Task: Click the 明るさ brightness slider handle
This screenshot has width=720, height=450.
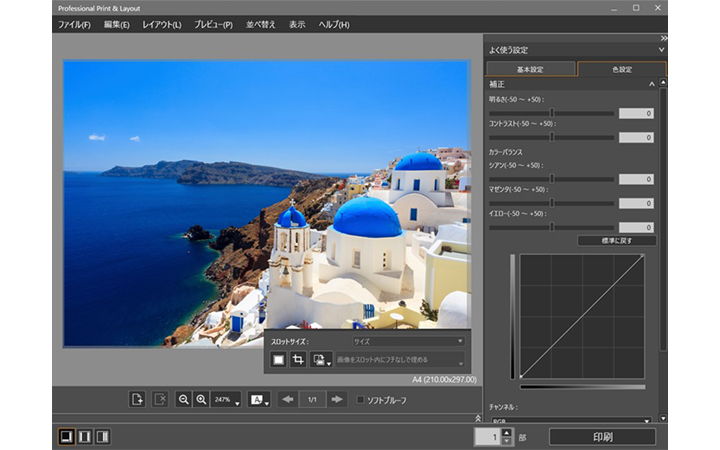Action: click(x=552, y=113)
